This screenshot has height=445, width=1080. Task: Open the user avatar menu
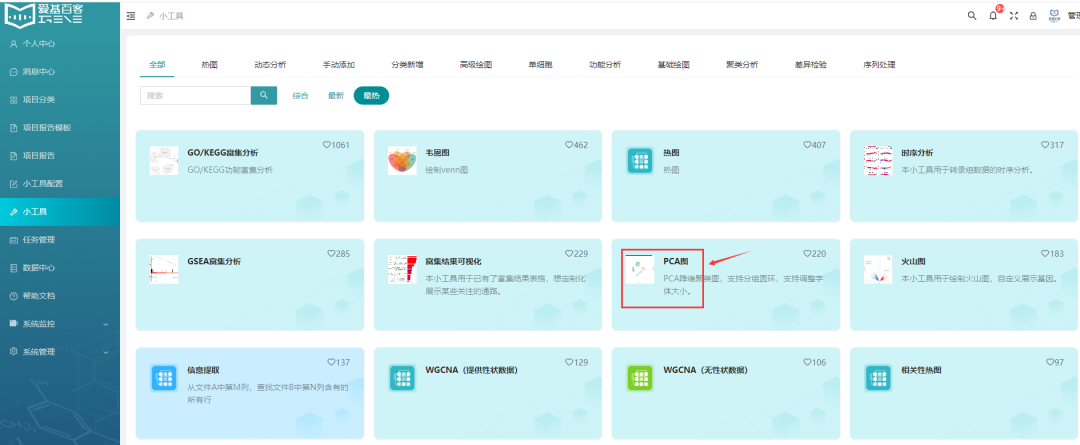pyautogui.click(x=1055, y=16)
